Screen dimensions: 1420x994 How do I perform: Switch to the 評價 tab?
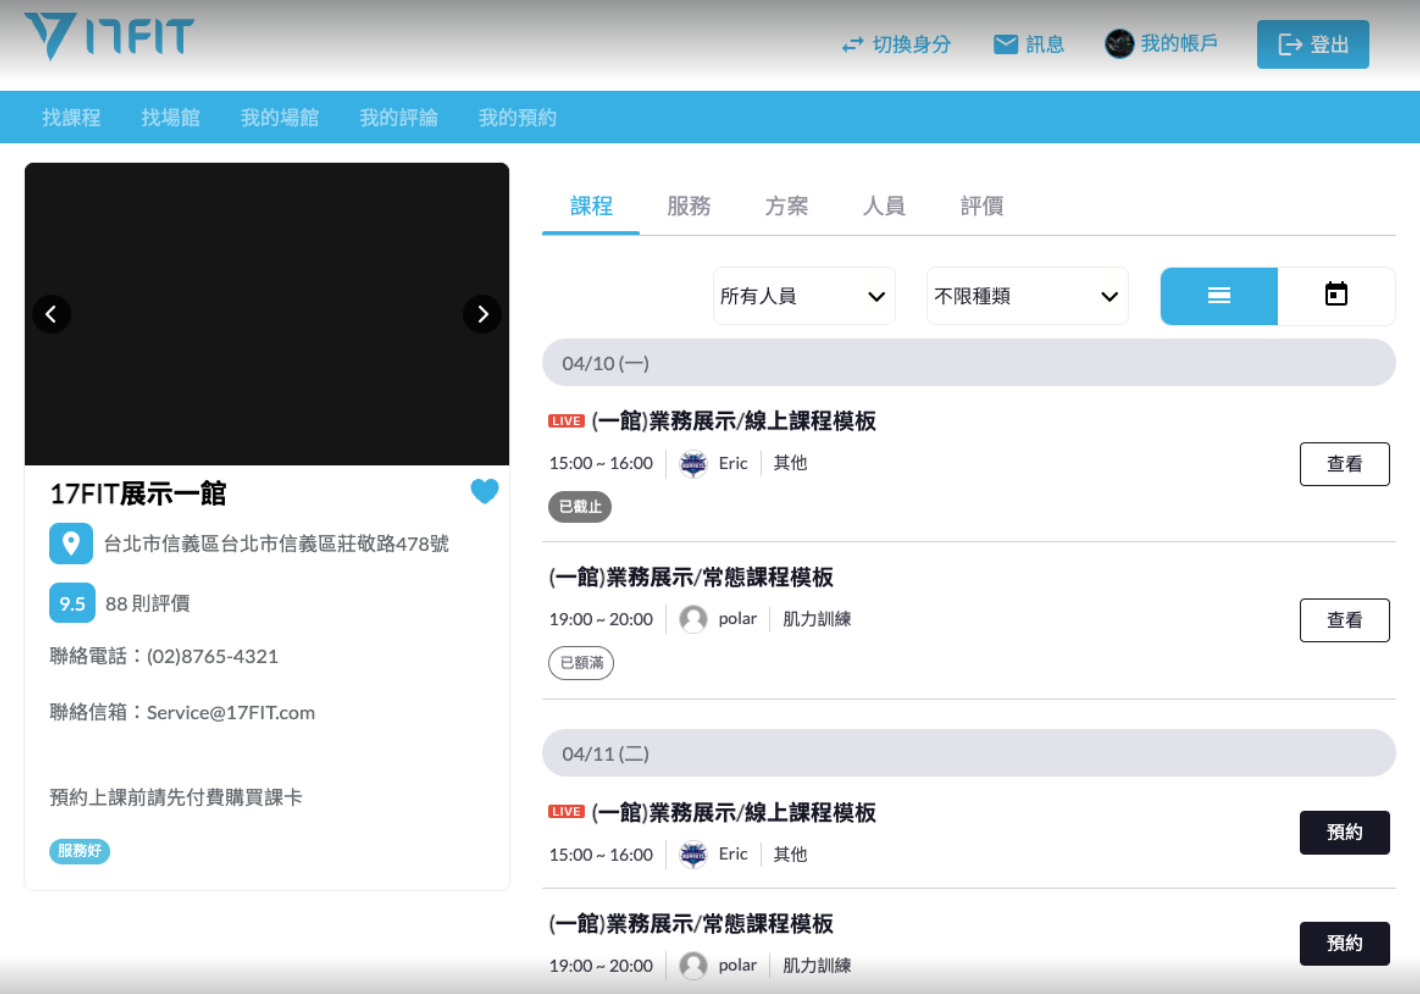982,206
